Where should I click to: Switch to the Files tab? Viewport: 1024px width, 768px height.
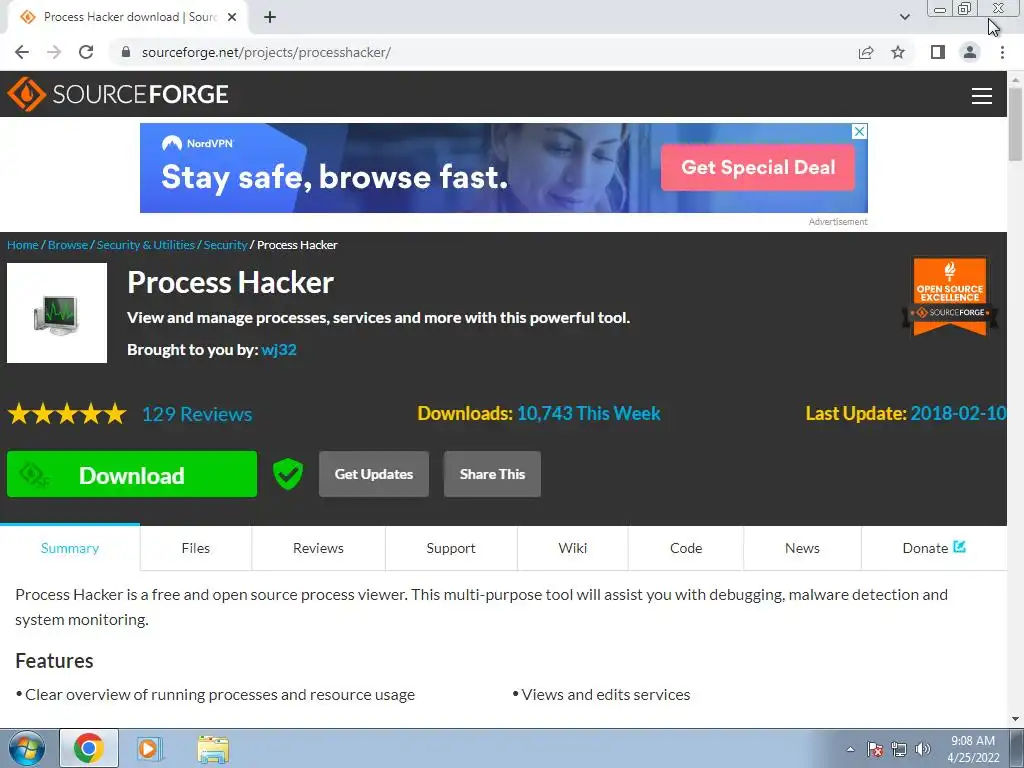pyautogui.click(x=196, y=548)
